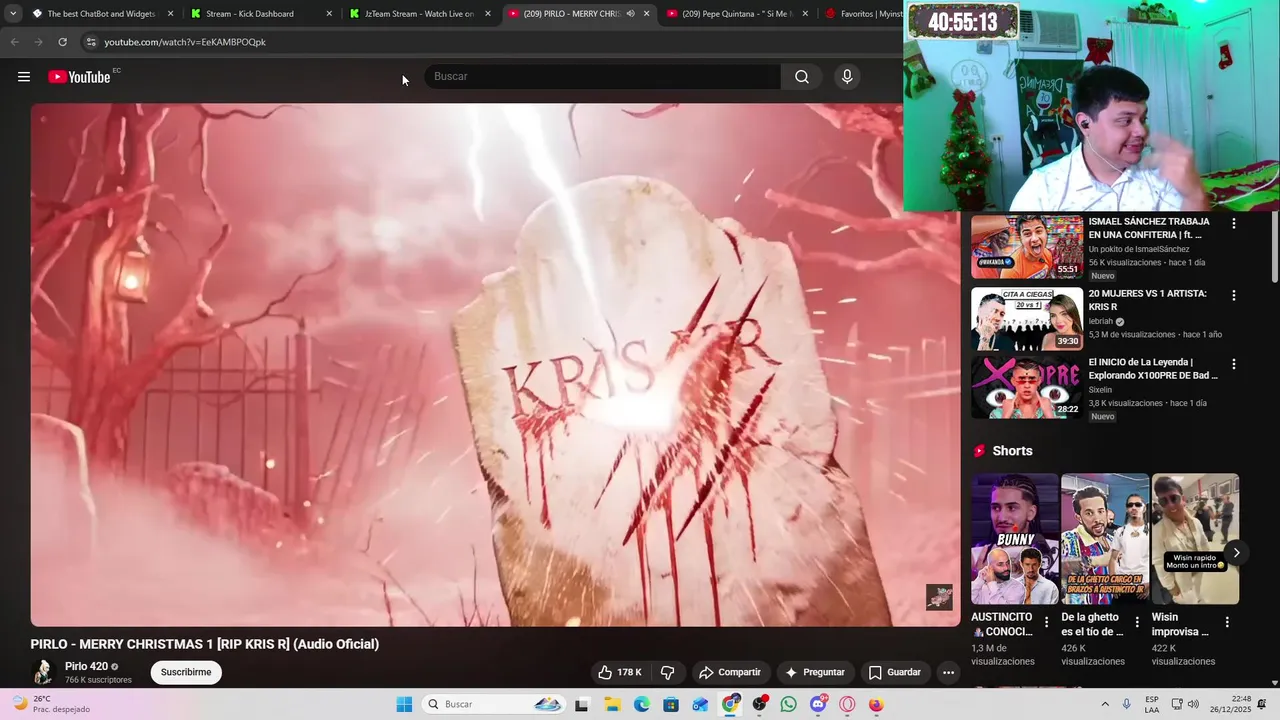1280x720 pixels.
Task: Switch to the Pepe Quintana YouTube tab
Action: click(737, 14)
